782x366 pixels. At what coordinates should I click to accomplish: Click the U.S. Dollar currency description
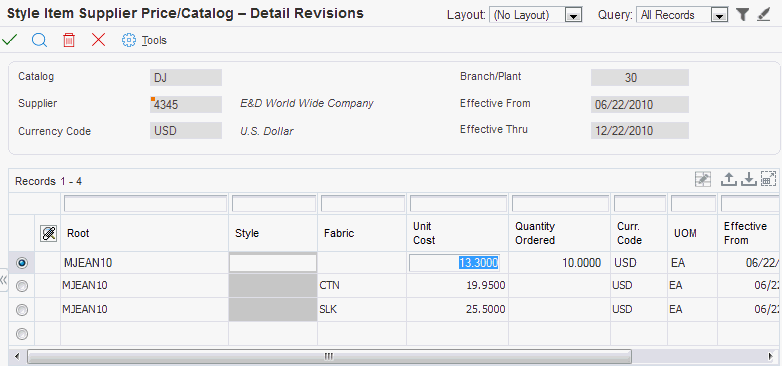[267, 131]
